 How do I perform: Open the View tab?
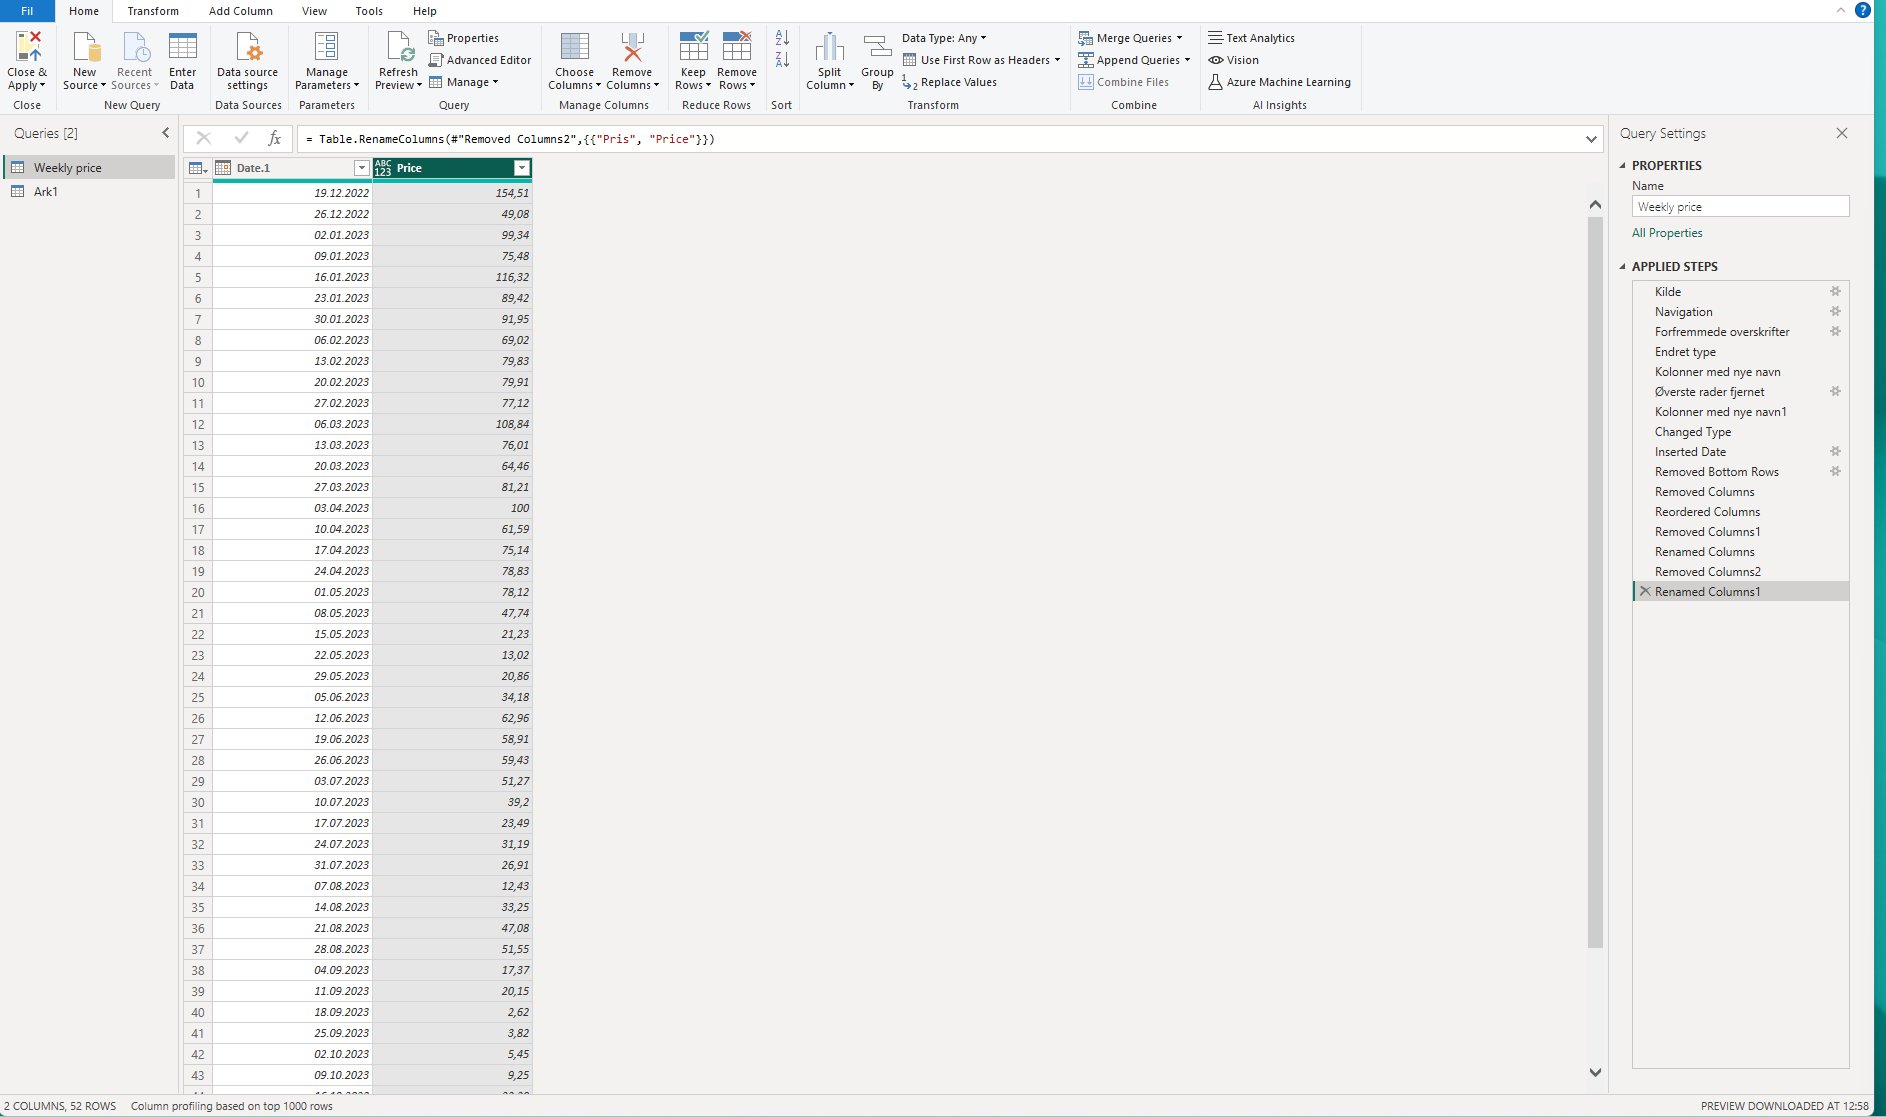(x=314, y=11)
